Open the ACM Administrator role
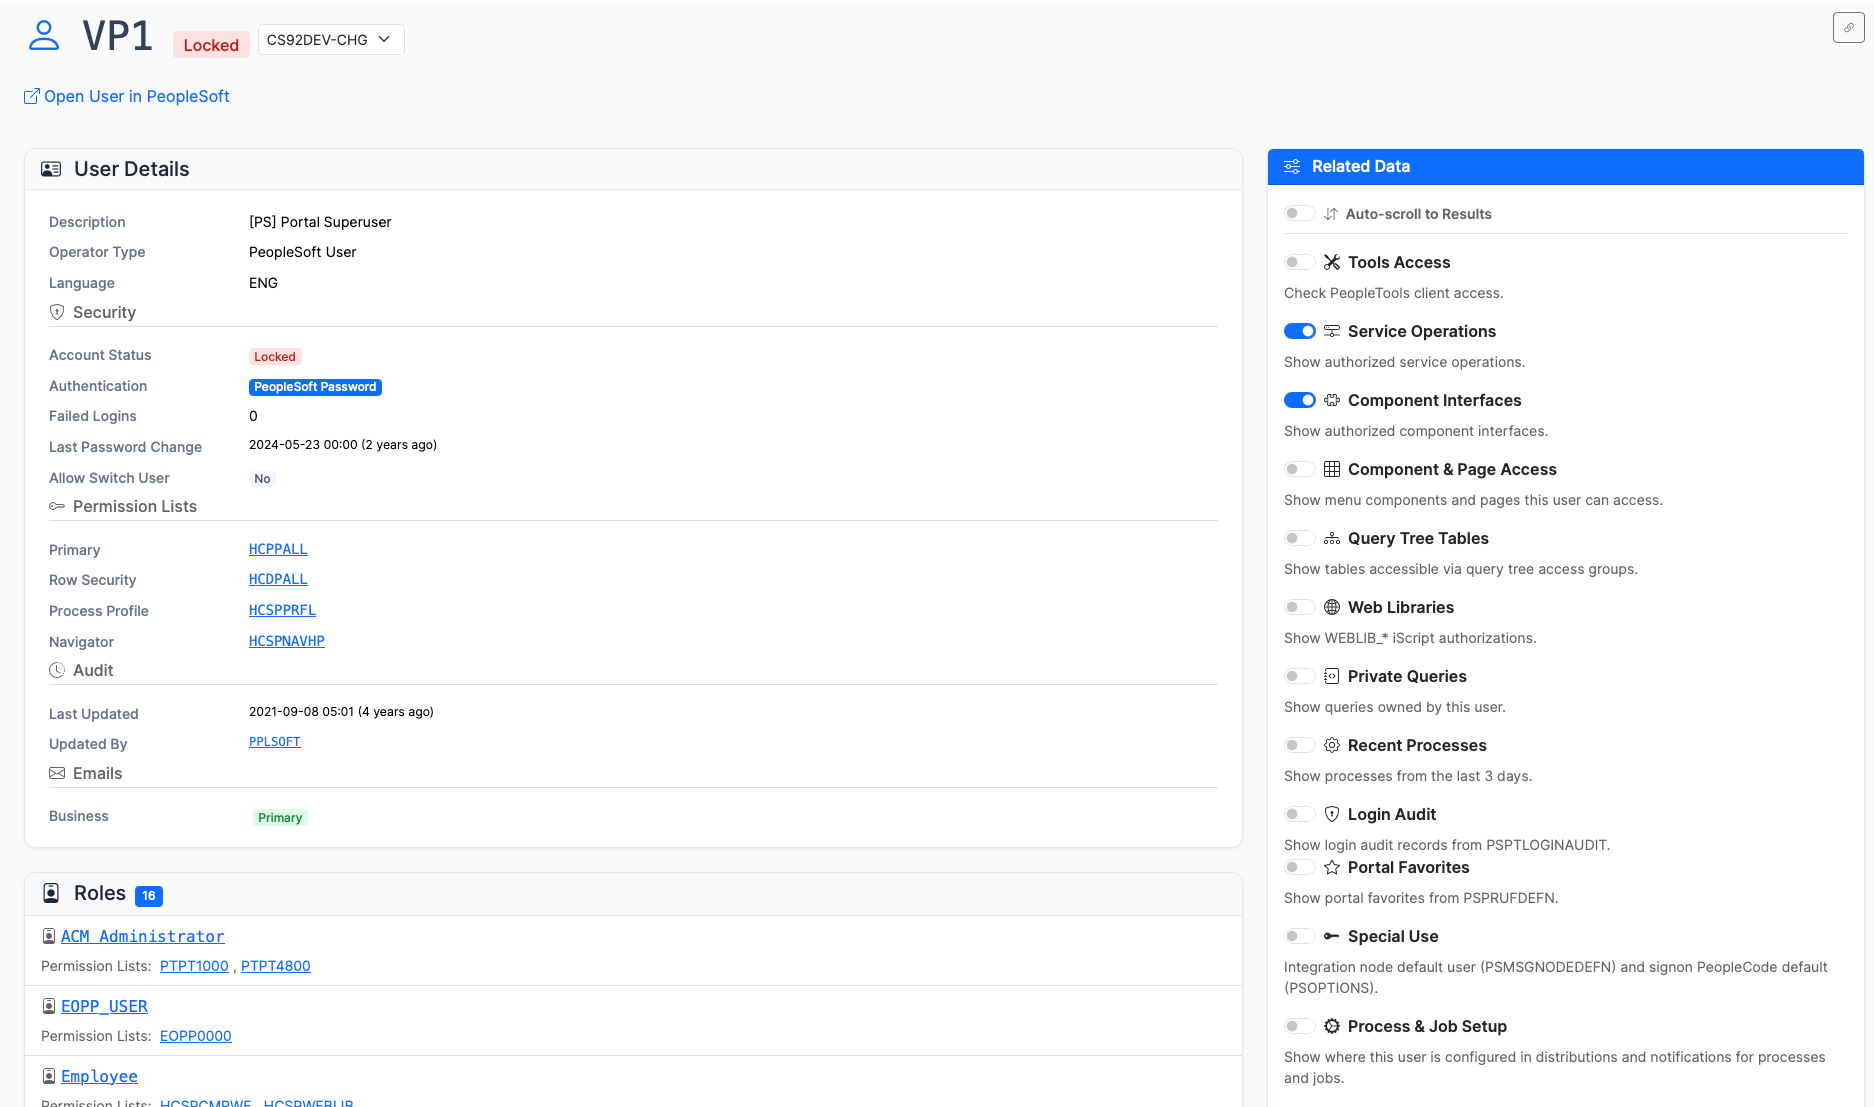Screen dimensions: 1874x1107 pyautogui.click(x=143, y=936)
